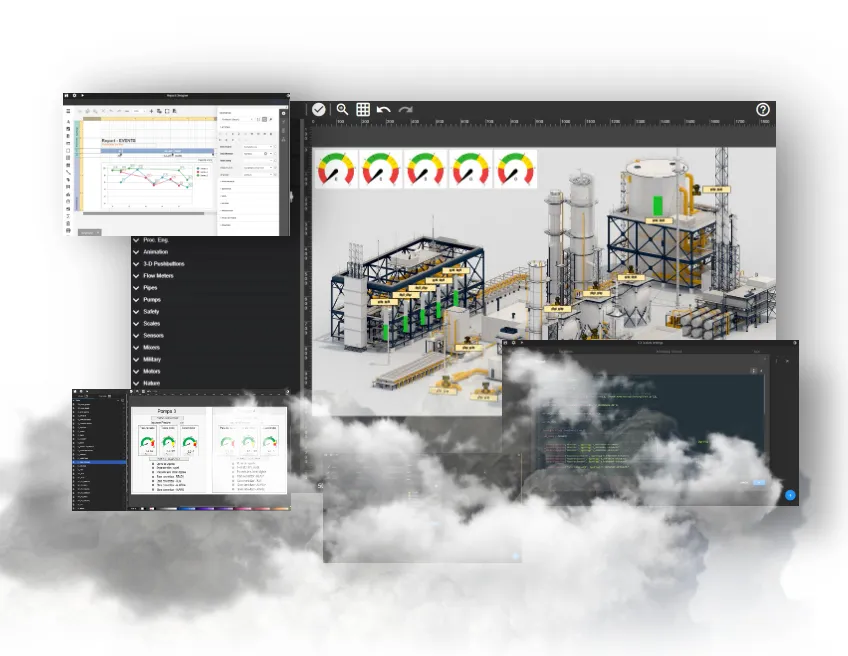Screen dimensions: 848x656
Task: Pick the purple swatch in Pompa window palette
Action: point(206,508)
